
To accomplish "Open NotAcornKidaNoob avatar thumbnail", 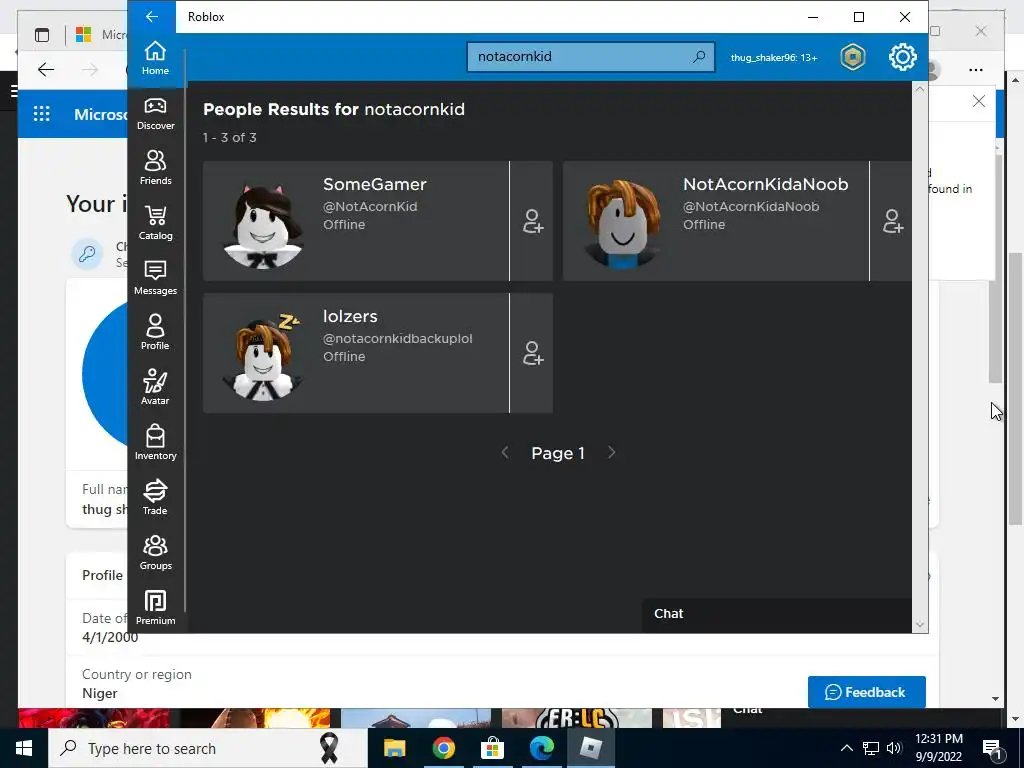I will pyautogui.click(x=622, y=223).
